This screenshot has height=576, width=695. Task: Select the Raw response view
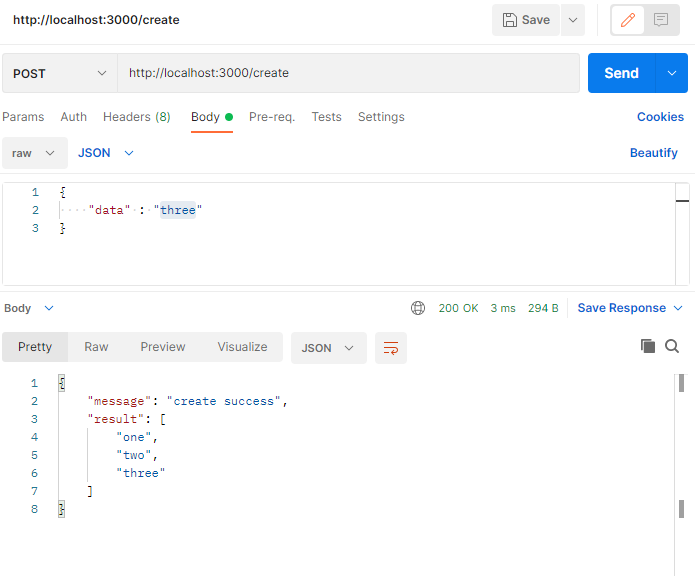96,347
